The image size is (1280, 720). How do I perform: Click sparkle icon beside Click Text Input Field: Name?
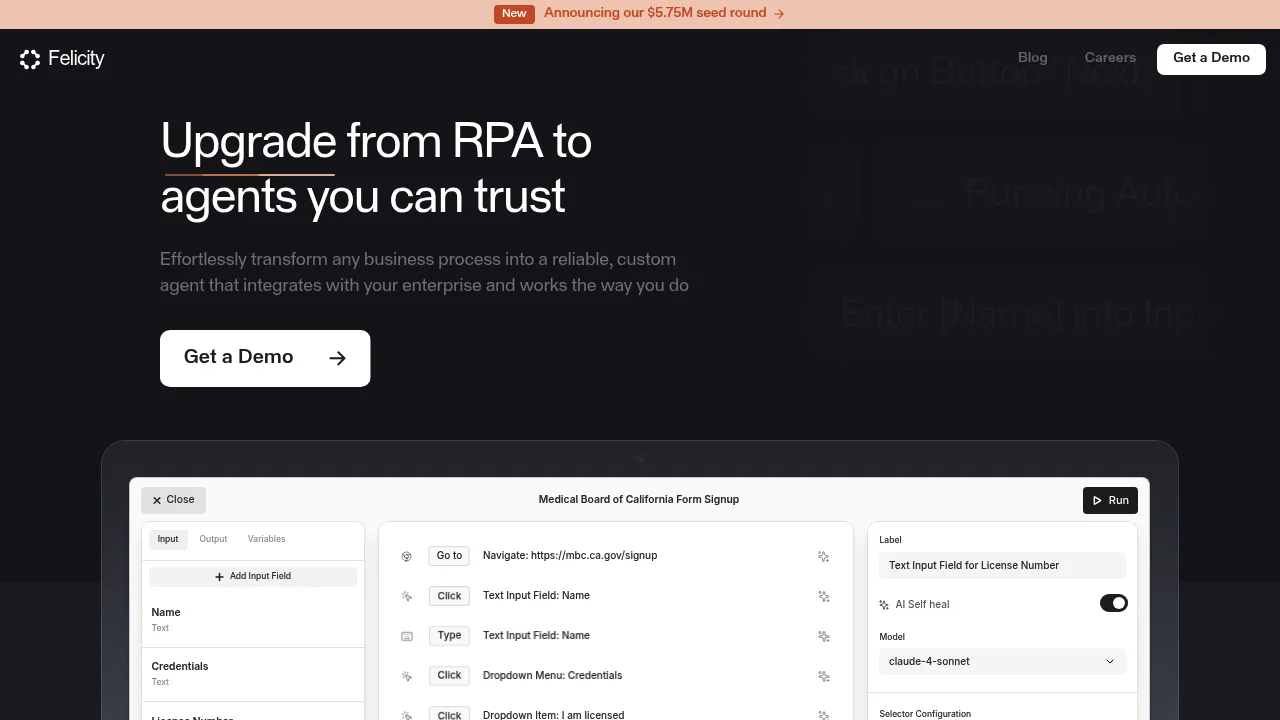point(824,596)
